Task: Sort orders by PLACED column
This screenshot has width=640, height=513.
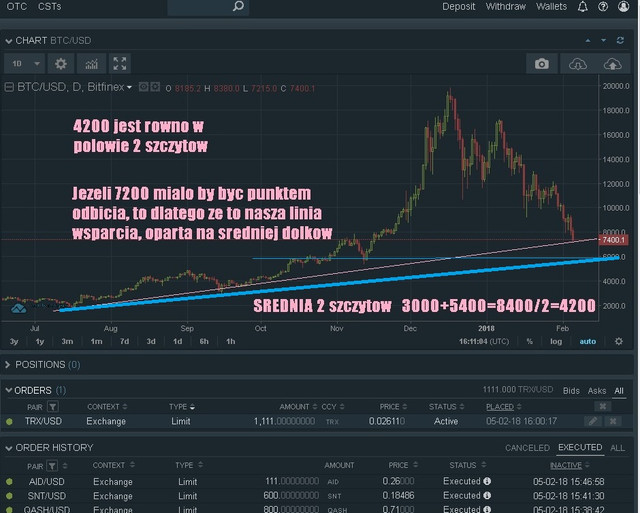Action: coord(504,407)
